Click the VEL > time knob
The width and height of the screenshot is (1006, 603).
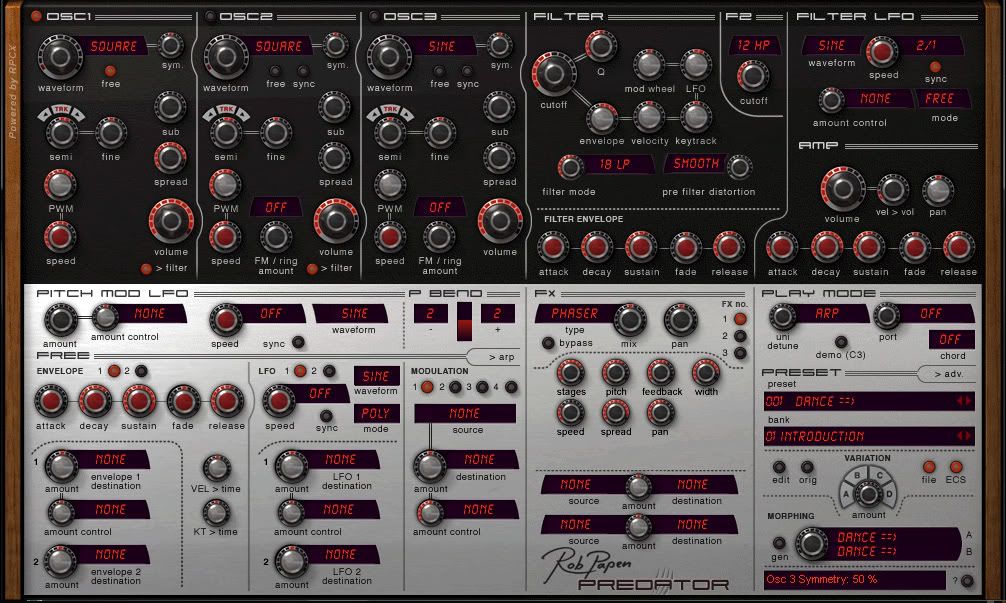point(216,468)
